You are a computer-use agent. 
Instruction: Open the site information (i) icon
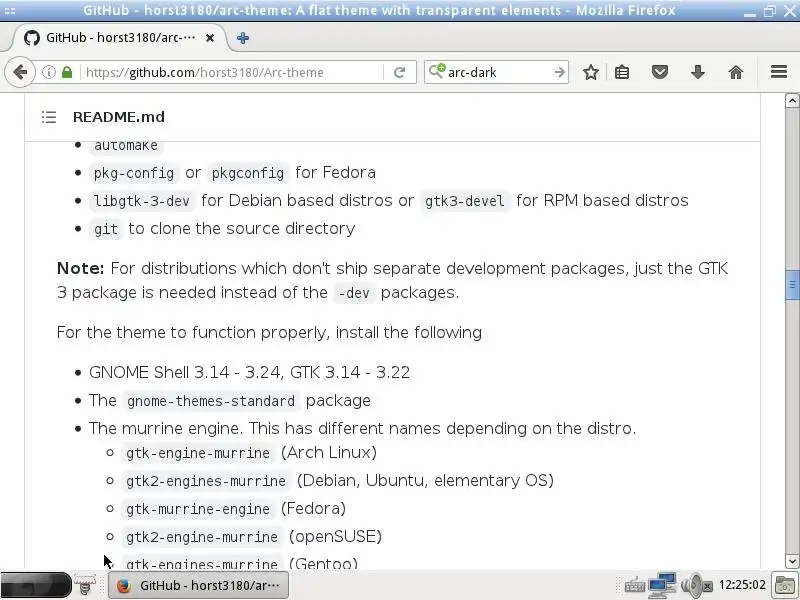coord(48,72)
